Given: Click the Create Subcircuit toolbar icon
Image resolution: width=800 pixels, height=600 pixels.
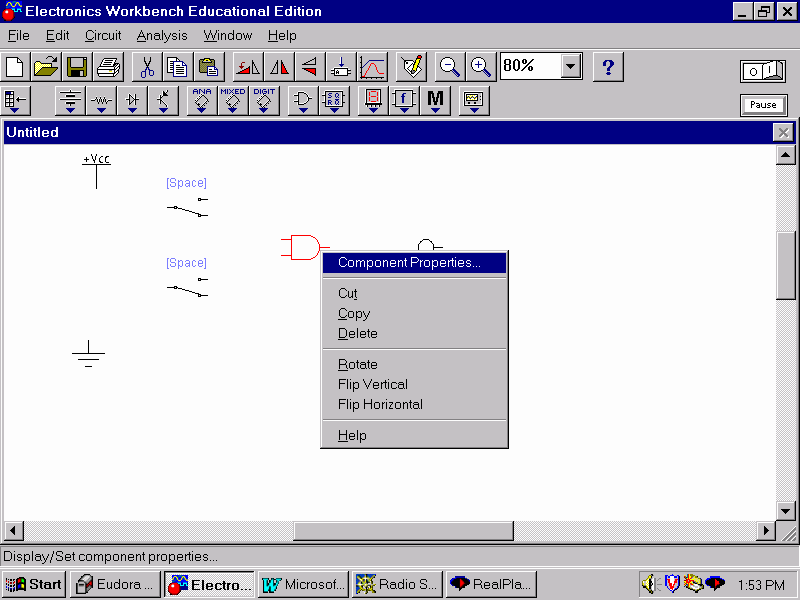Looking at the screenshot, I should pos(341,67).
